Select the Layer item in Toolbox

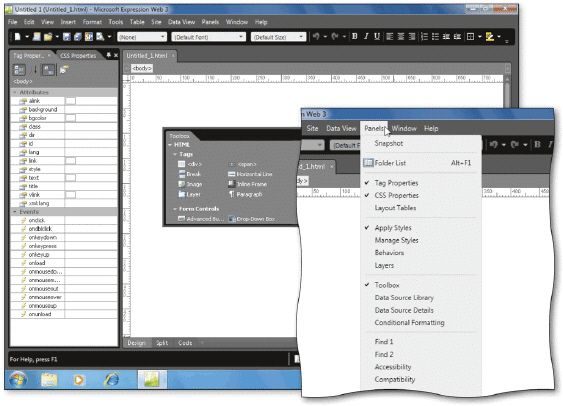tap(189, 194)
